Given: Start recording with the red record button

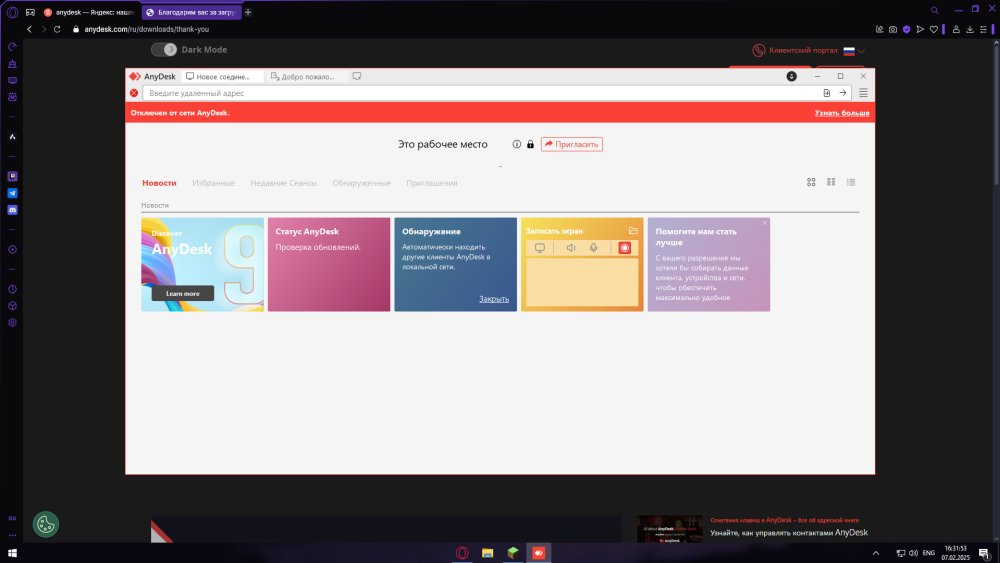Looking at the screenshot, I should click(x=624, y=248).
